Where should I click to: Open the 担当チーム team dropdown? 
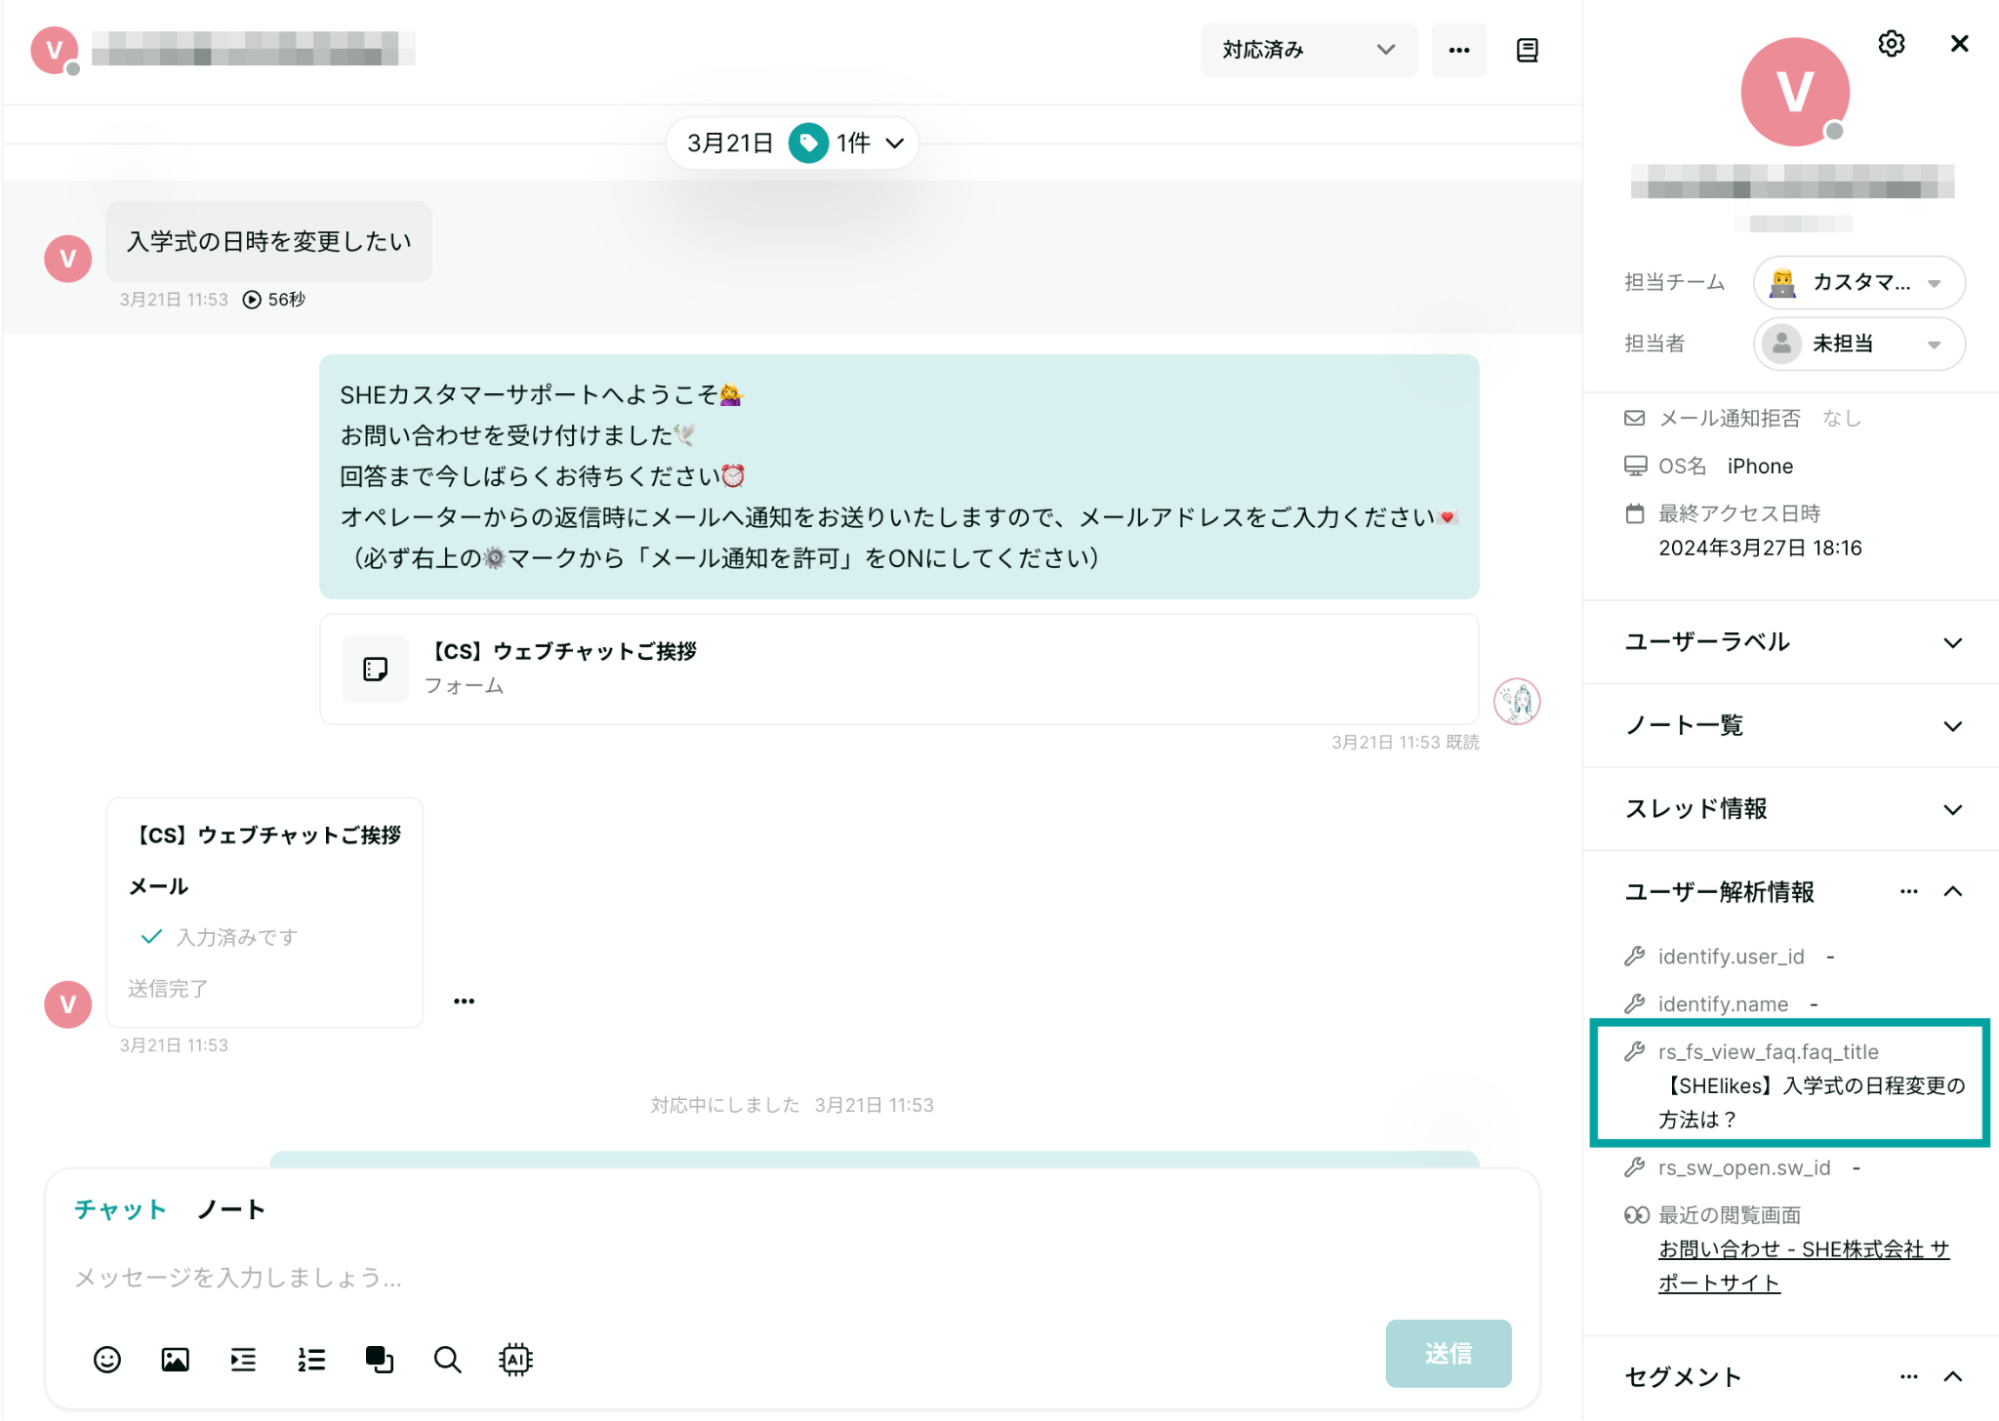tap(1858, 283)
